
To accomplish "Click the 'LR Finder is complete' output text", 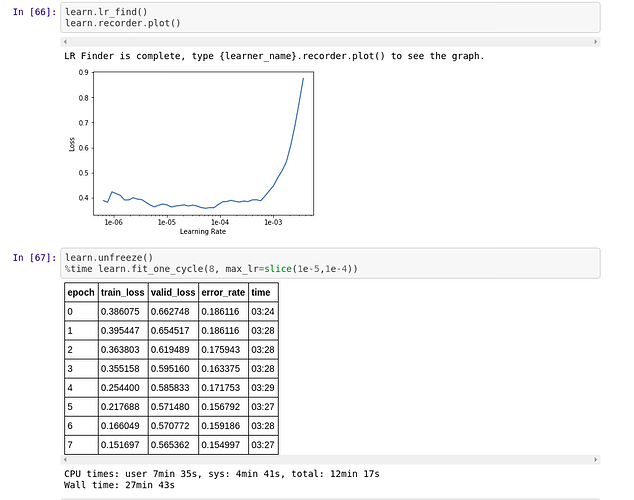I will [273, 56].
